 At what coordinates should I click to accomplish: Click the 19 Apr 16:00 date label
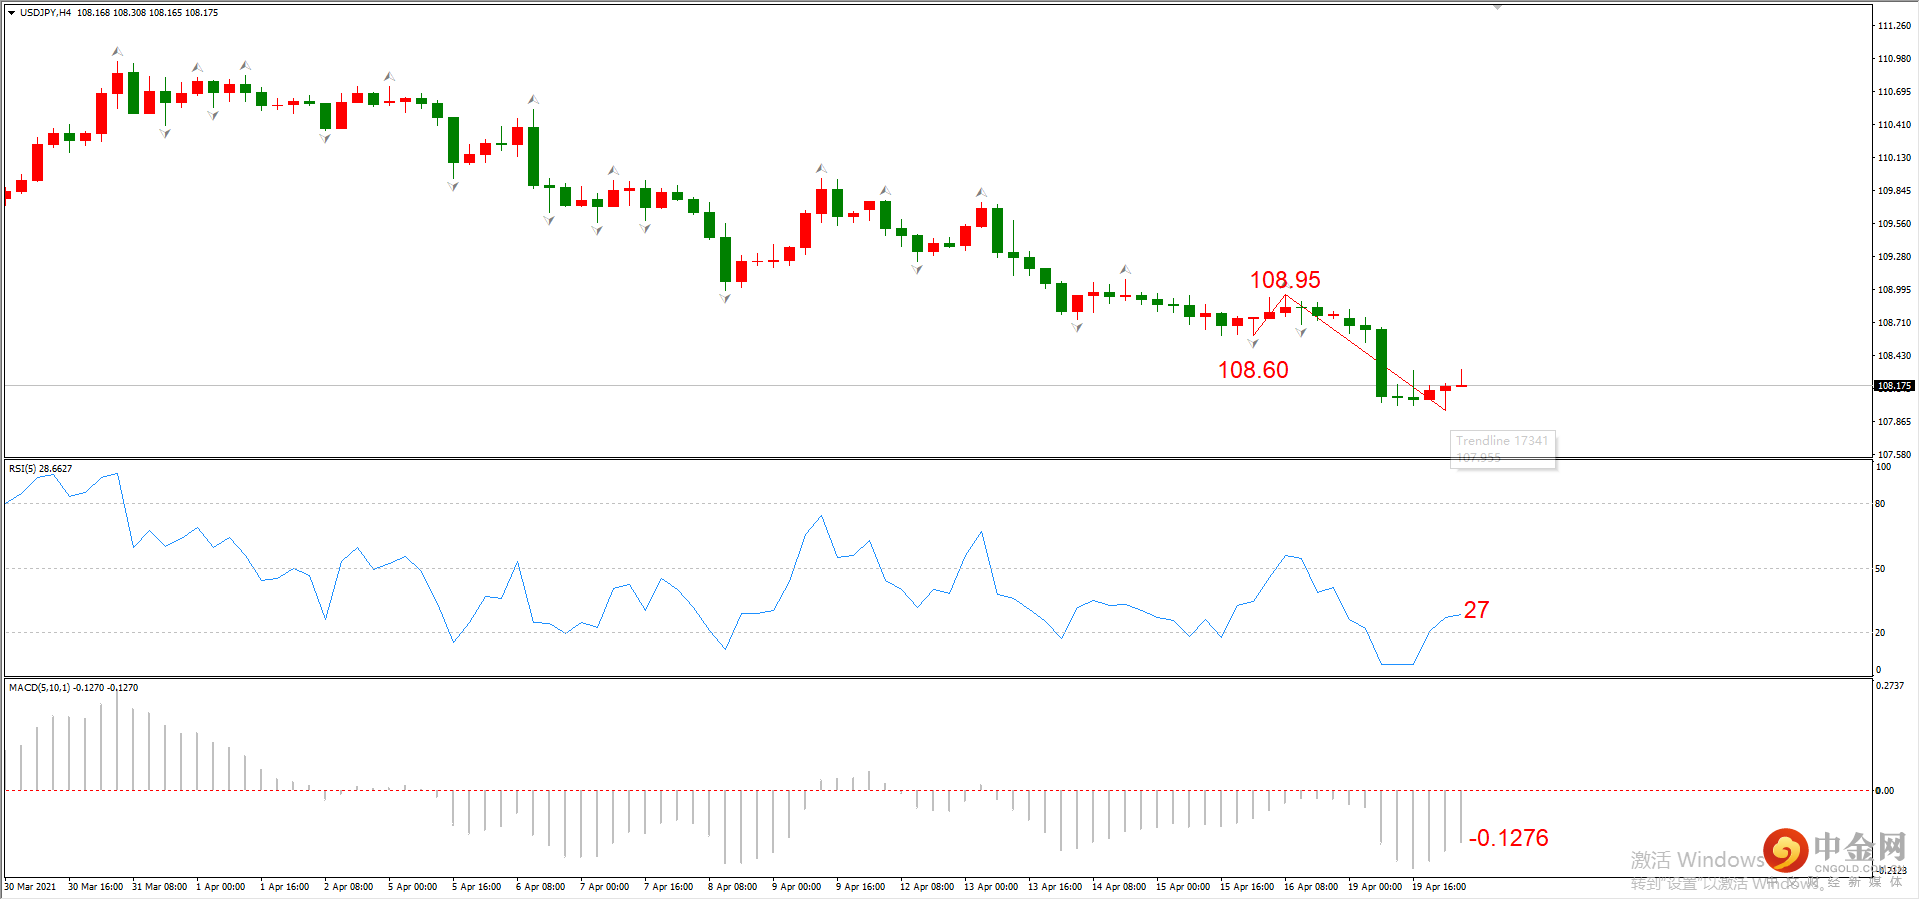pyautogui.click(x=1439, y=887)
